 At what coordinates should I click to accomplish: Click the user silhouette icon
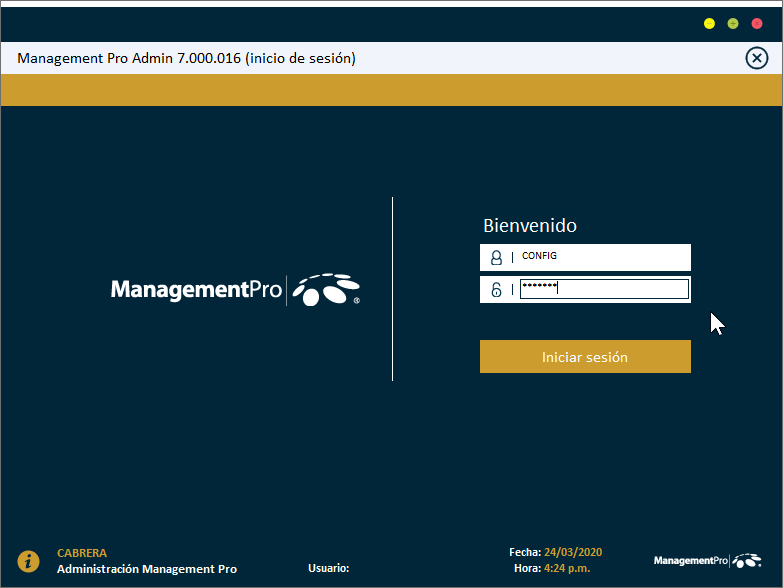tap(496, 258)
